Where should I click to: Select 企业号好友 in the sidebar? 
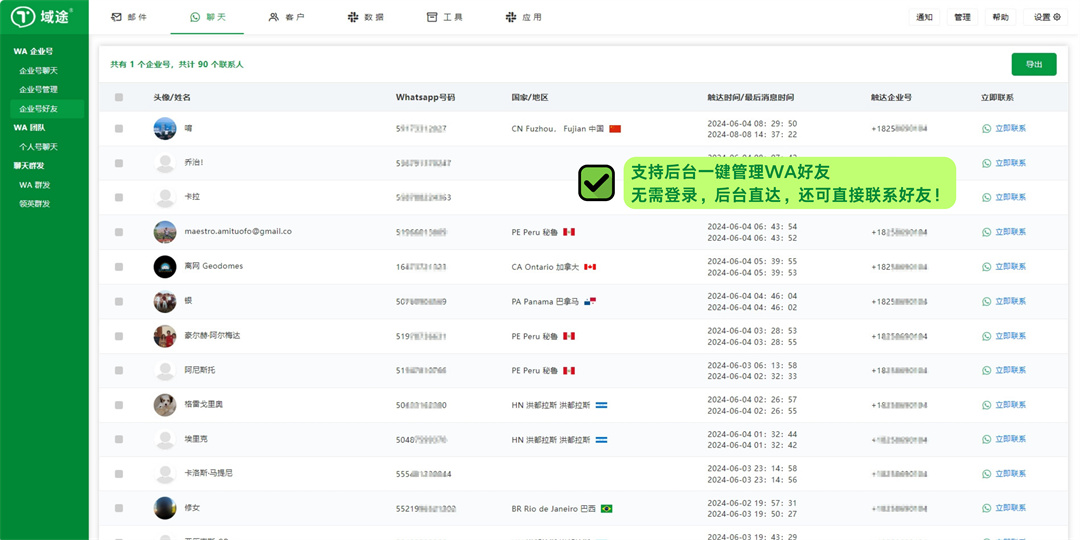click(x=47, y=109)
